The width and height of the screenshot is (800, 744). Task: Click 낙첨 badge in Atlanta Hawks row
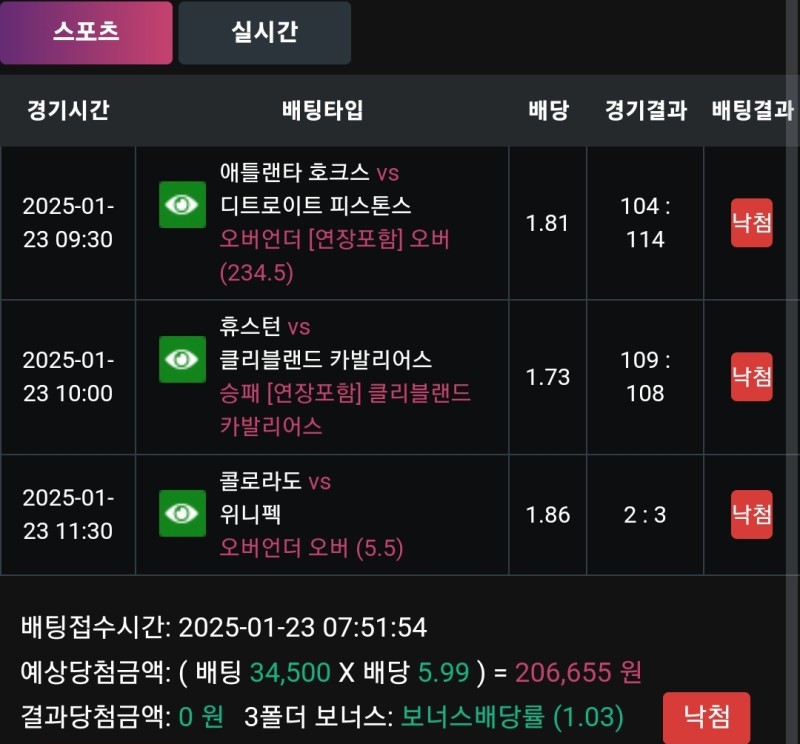click(x=751, y=222)
